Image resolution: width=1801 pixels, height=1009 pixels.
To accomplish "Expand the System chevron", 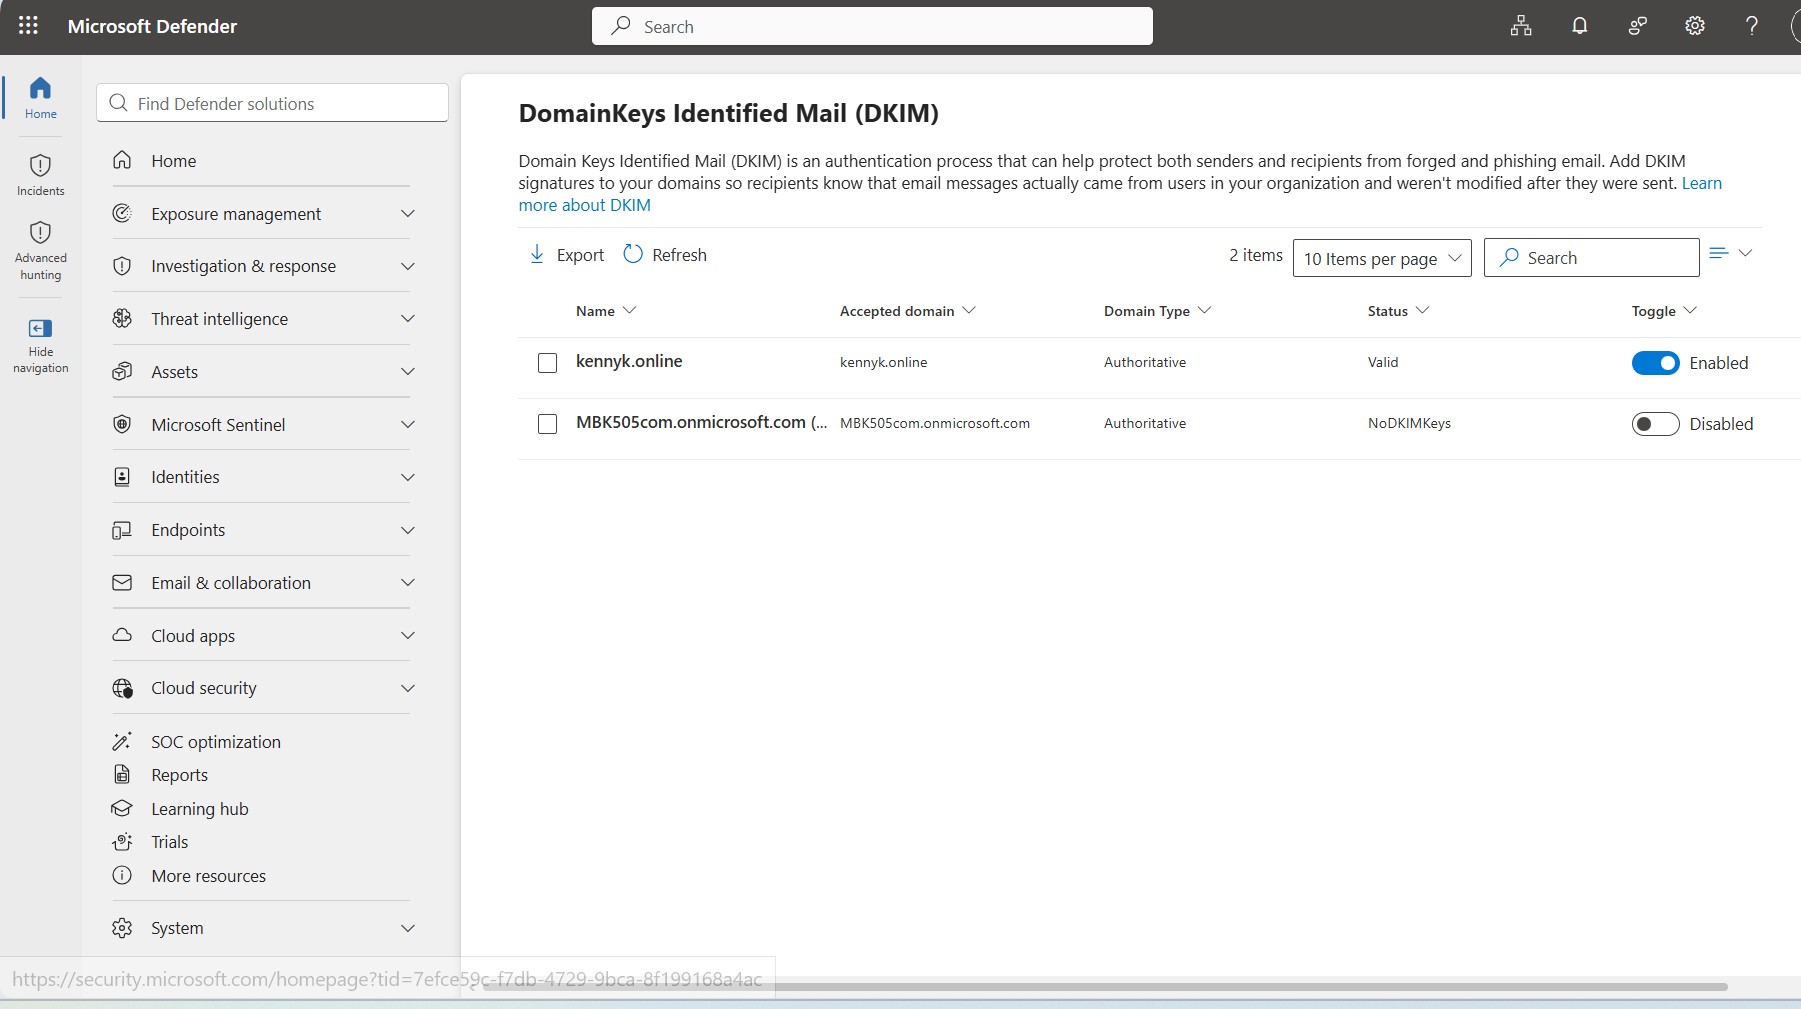I will coord(407,928).
